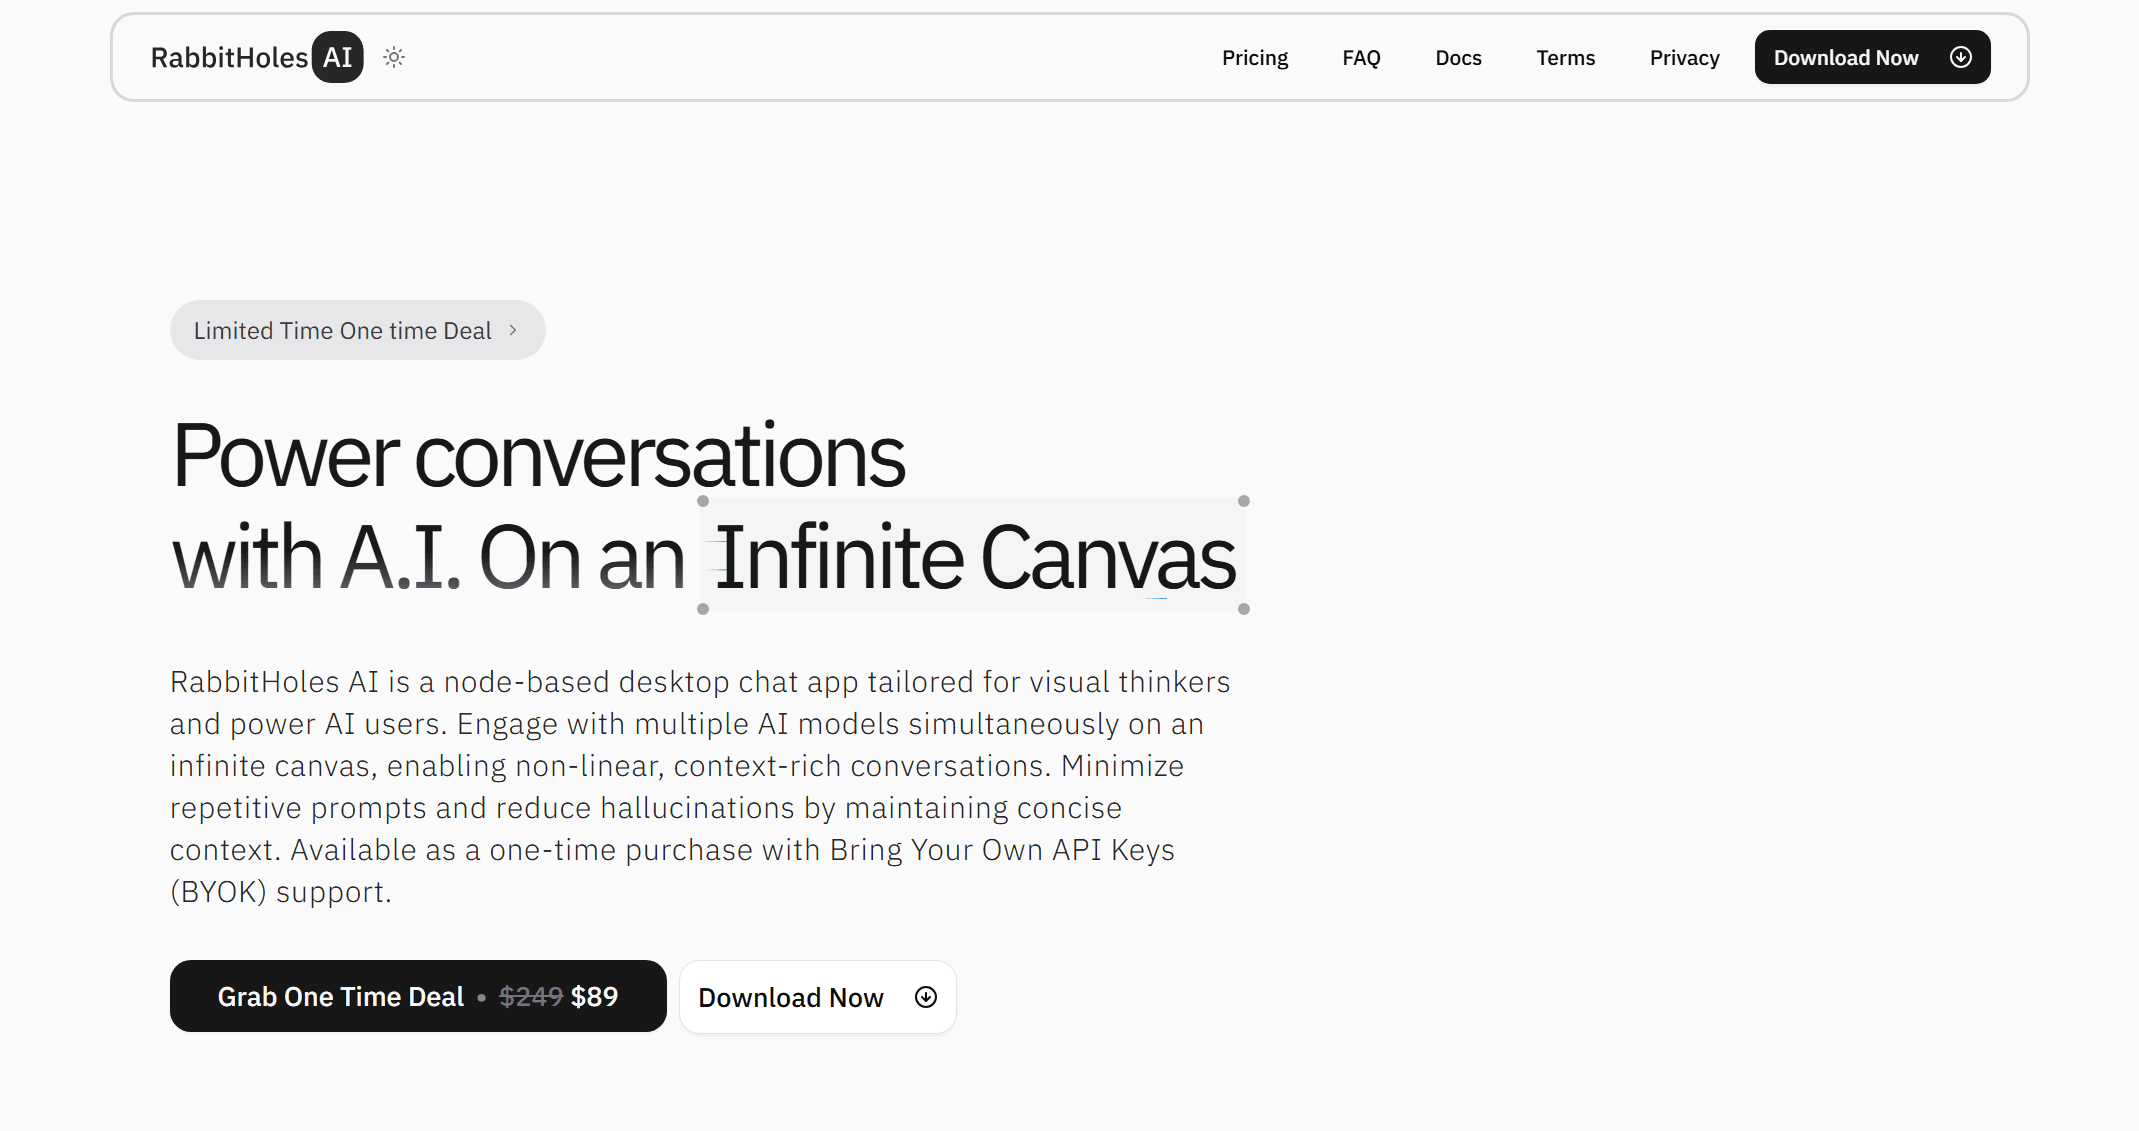
Task: Click chevron arrow on Limited Time deal pill
Action: pyautogui.click(x=513, y=330)
